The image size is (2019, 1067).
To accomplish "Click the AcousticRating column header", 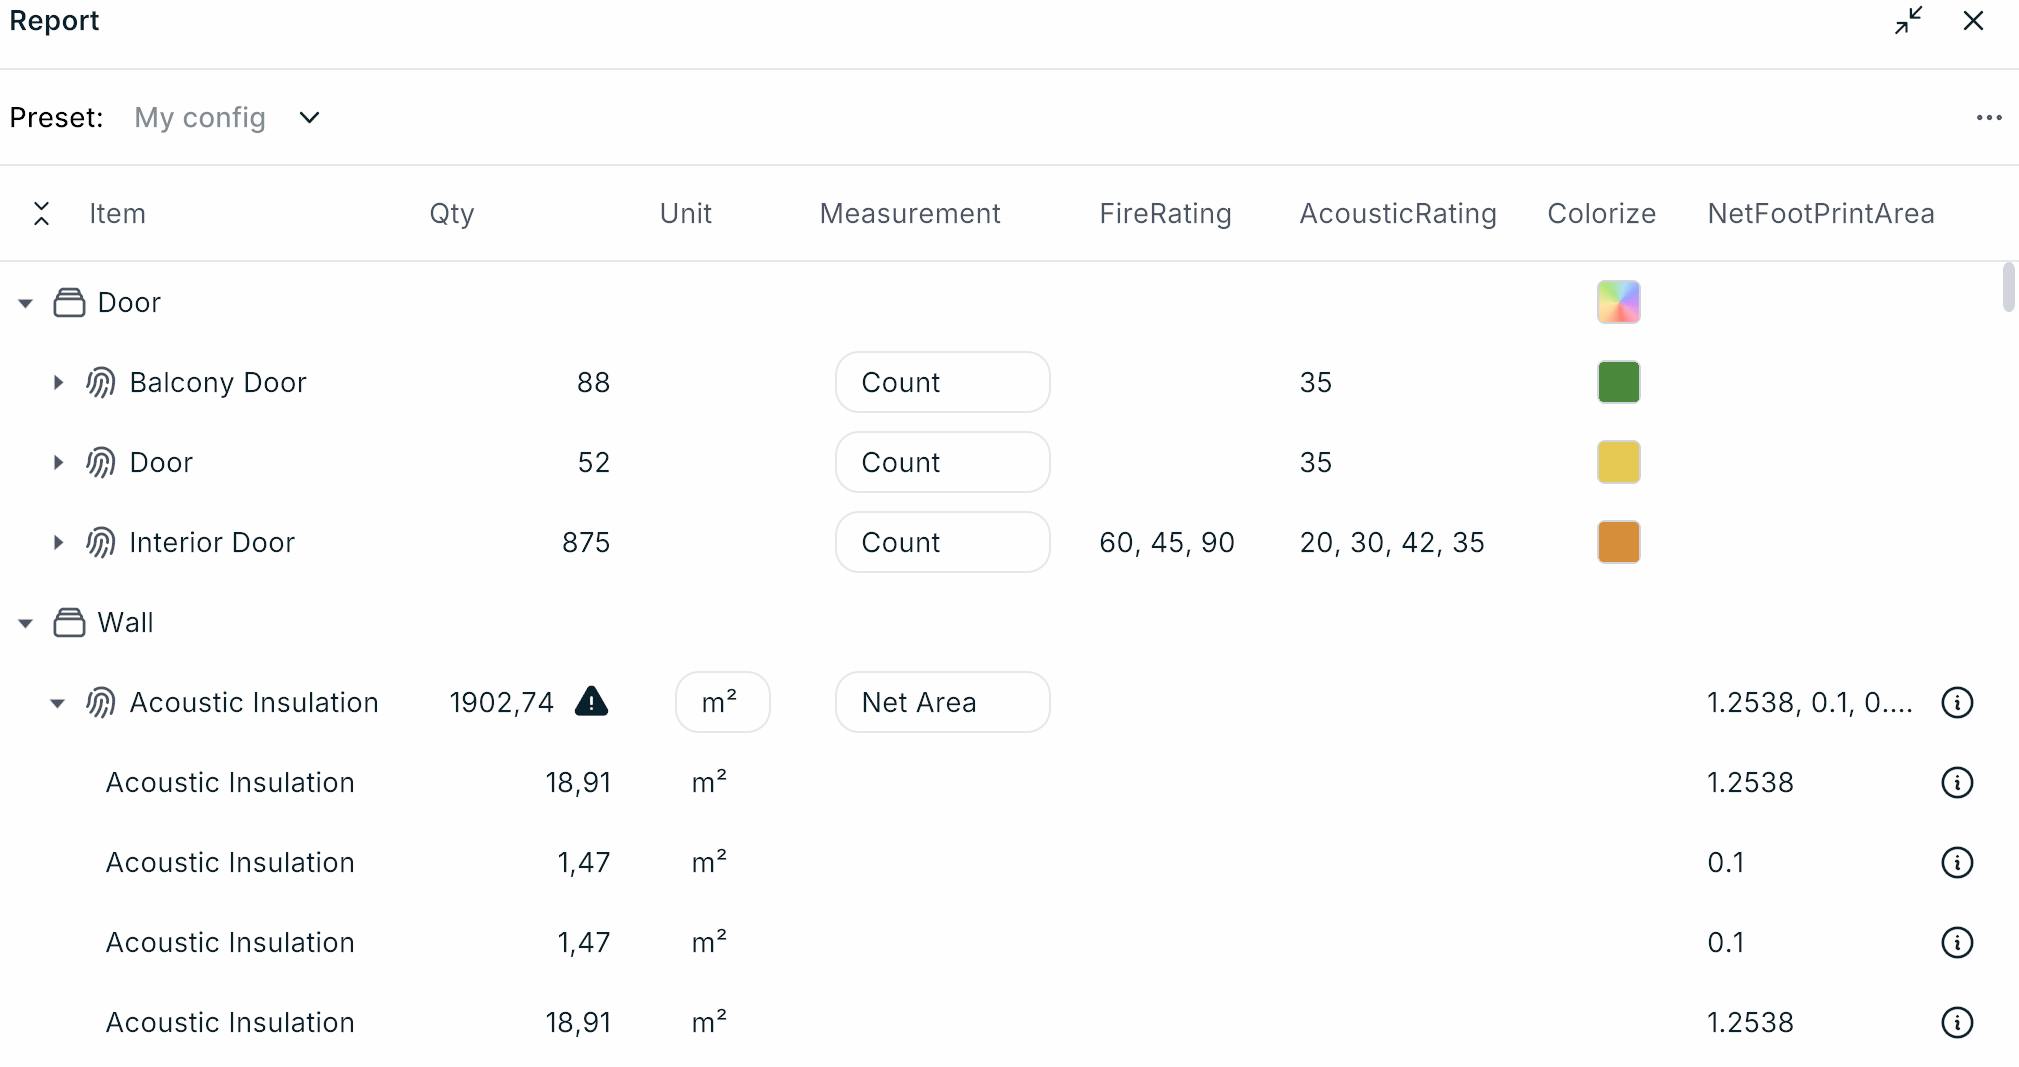I will click(1397, 214).
